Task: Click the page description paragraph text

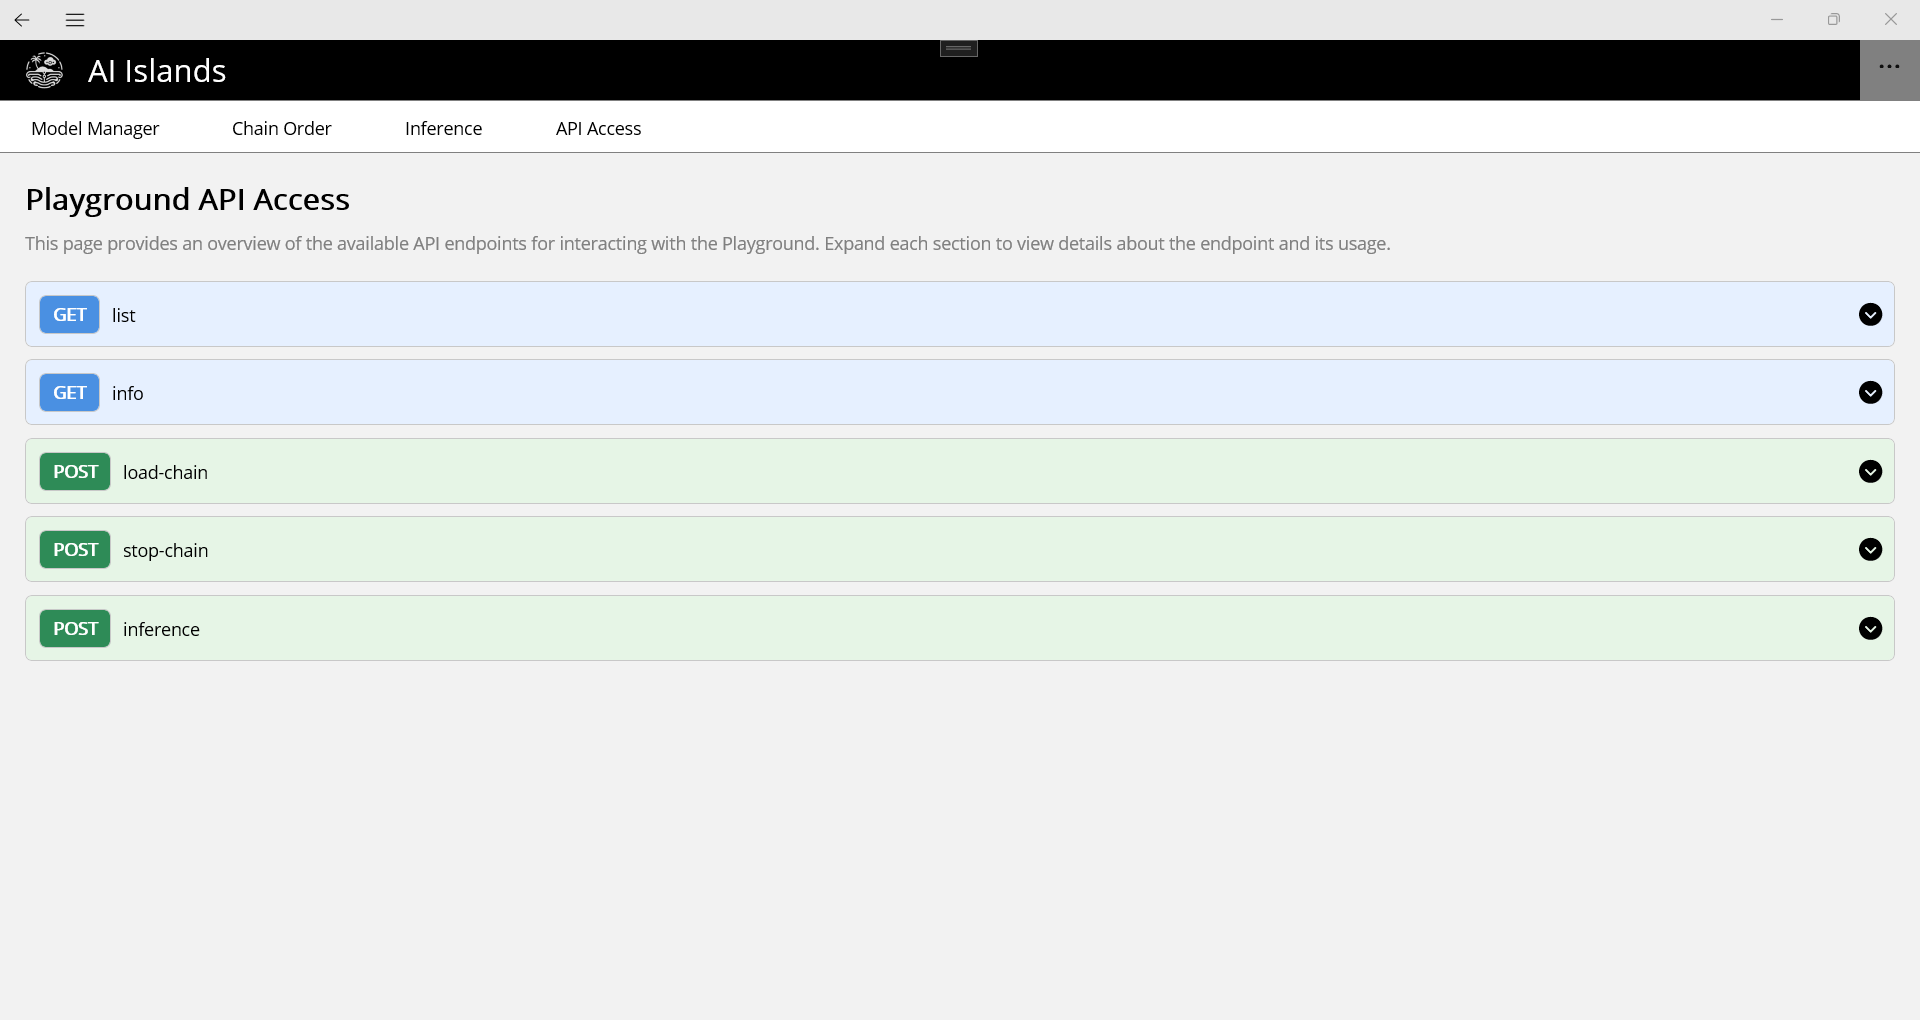Action: coord(708,243)
